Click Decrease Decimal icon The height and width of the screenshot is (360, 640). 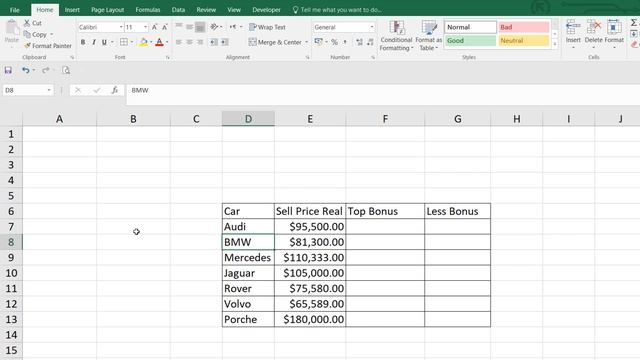pos(370,42)
